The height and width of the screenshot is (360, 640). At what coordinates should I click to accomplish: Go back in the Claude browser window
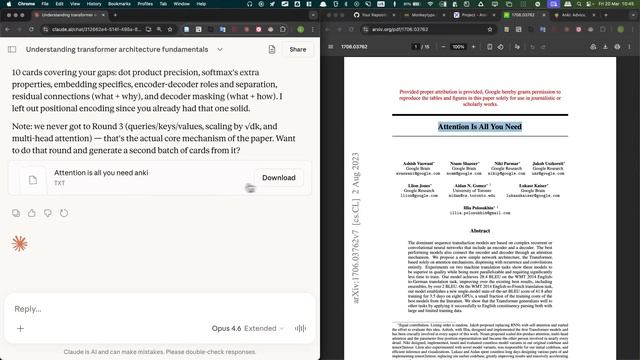coord(8,29)
